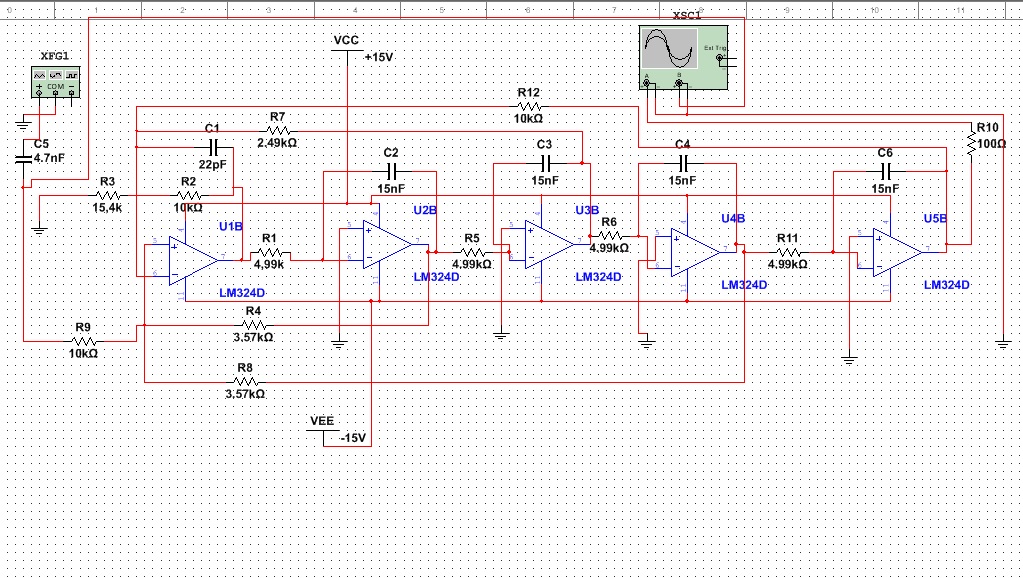Click the +15V voltage value text
1023x578 pixels.
click(x=379, y=58)
